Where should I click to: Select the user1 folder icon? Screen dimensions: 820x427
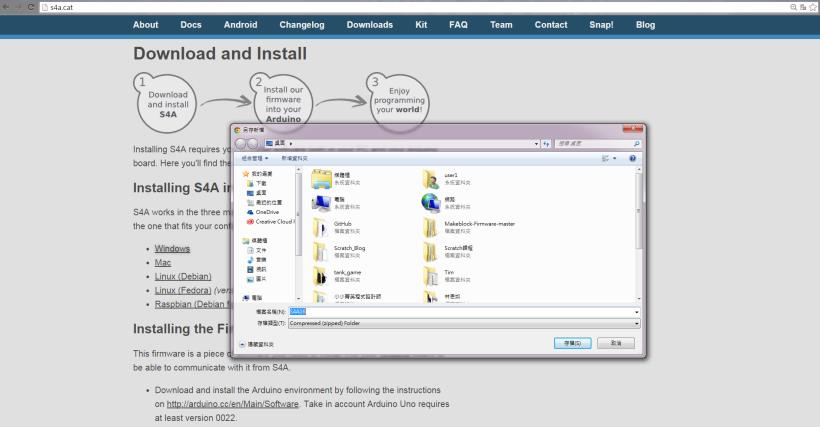[431, 178]
